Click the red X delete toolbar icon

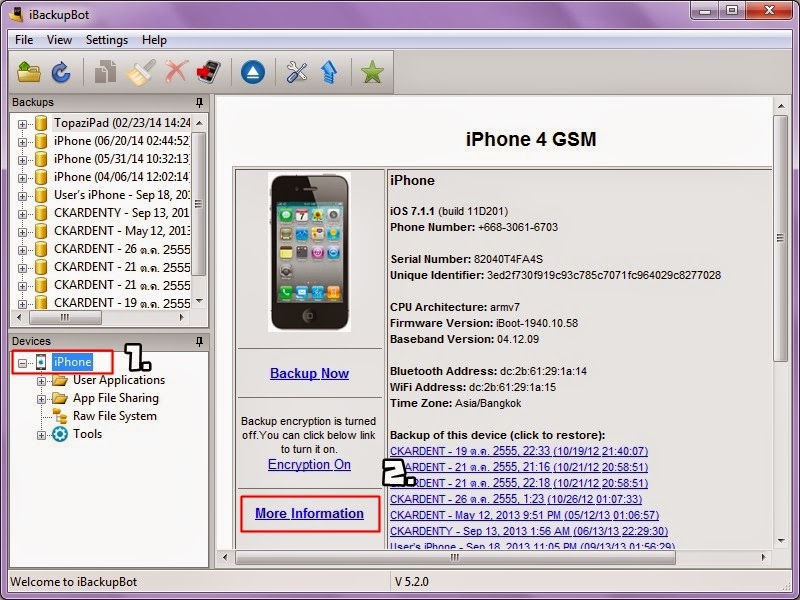pyautogui.click(x=176, y=71)
